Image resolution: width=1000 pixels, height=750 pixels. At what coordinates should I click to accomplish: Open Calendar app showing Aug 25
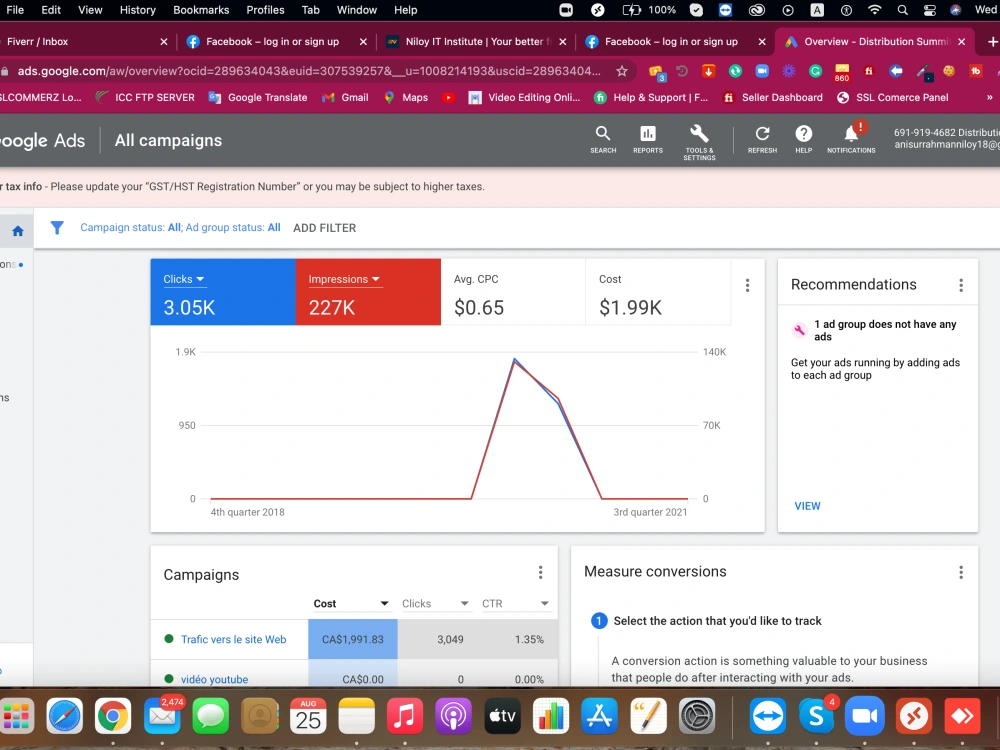pyautogui.click(x=308, y=716)
